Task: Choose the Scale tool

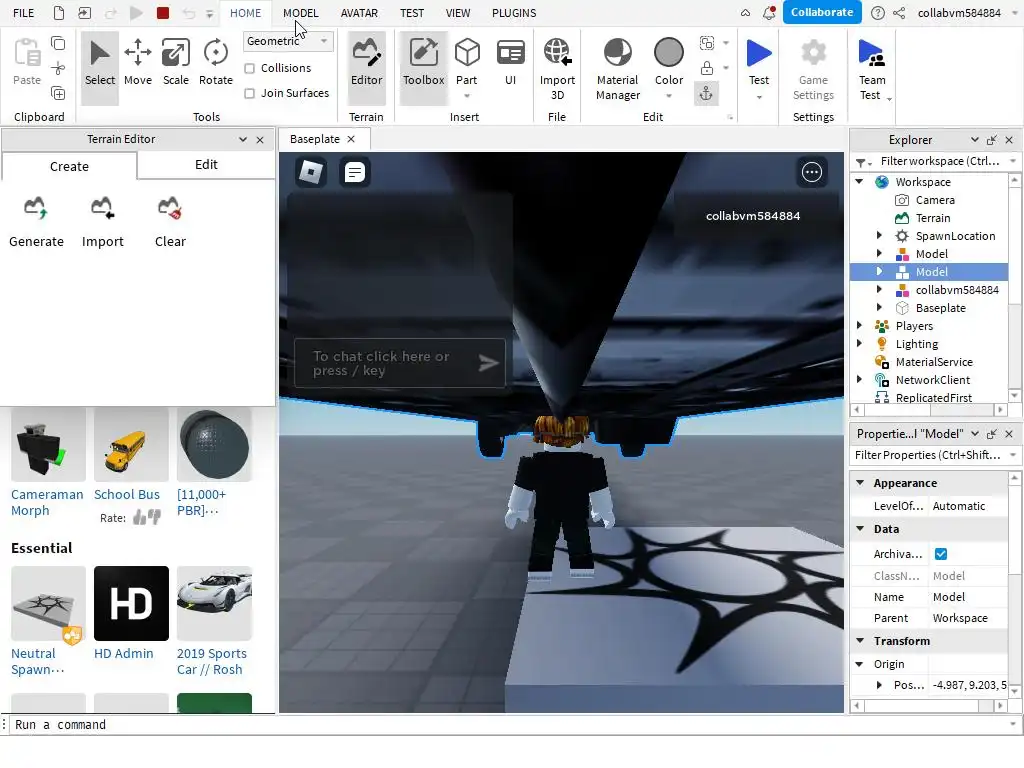Action: (x=176, y=63)
